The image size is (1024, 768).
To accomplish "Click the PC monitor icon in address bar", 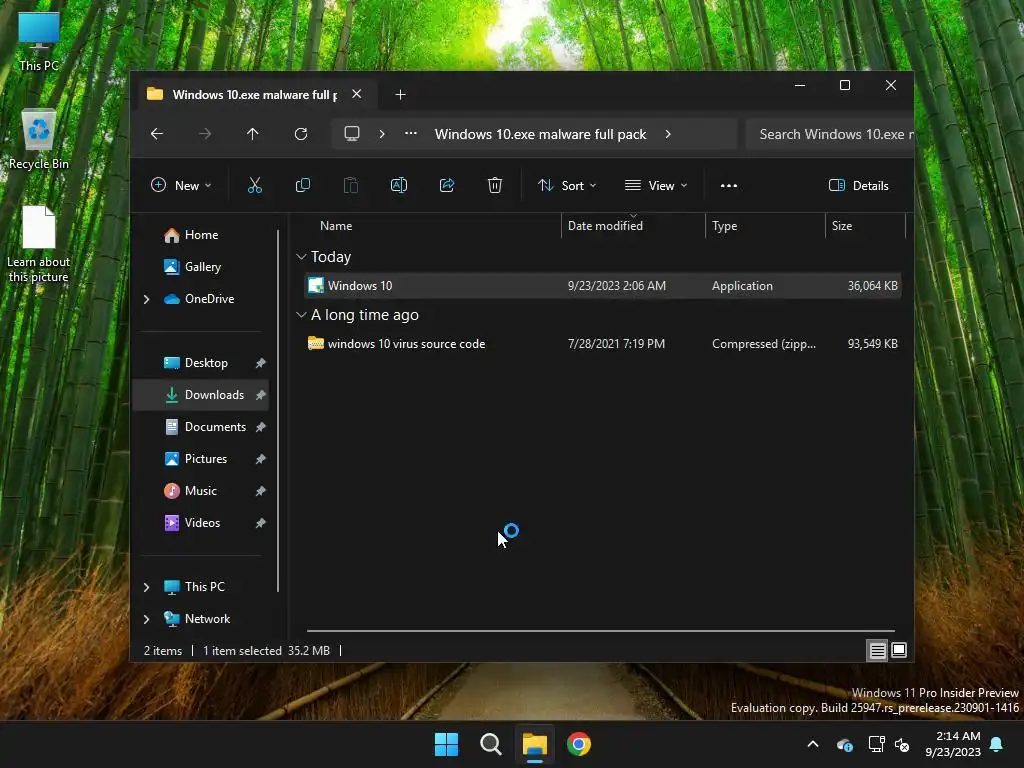I will click(352, 134).
